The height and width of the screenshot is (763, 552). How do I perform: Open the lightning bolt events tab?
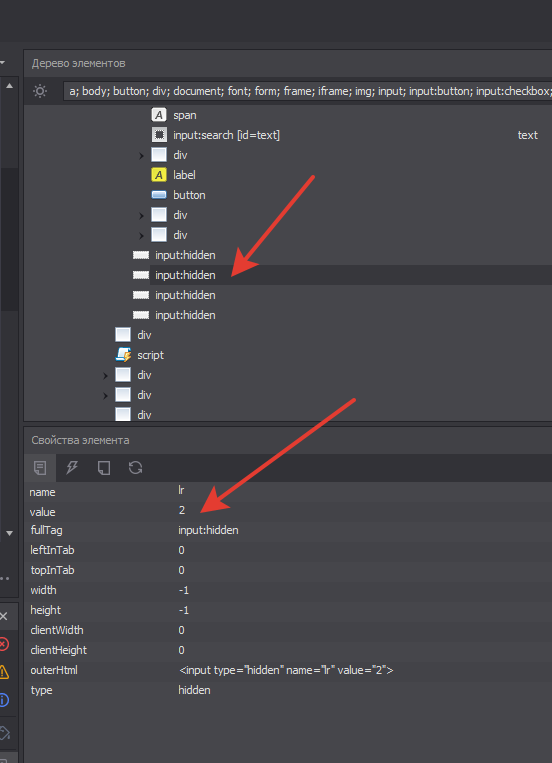[x=72, y=468]
